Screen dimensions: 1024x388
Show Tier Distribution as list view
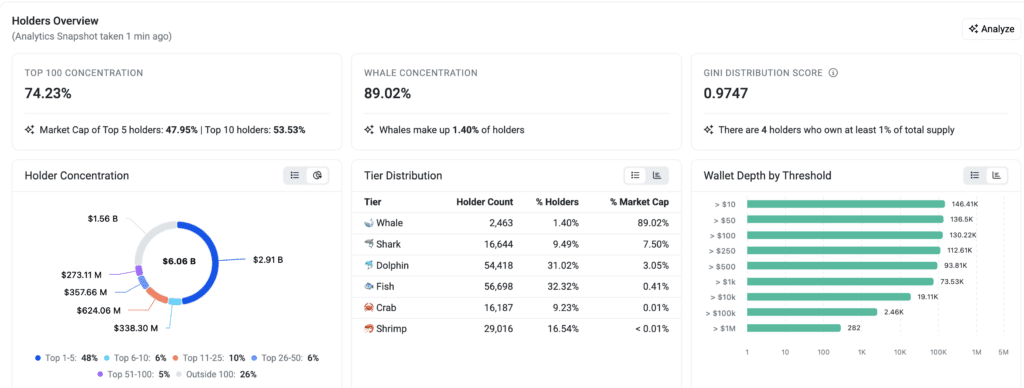pyautogui.click(x=635, y=175)
